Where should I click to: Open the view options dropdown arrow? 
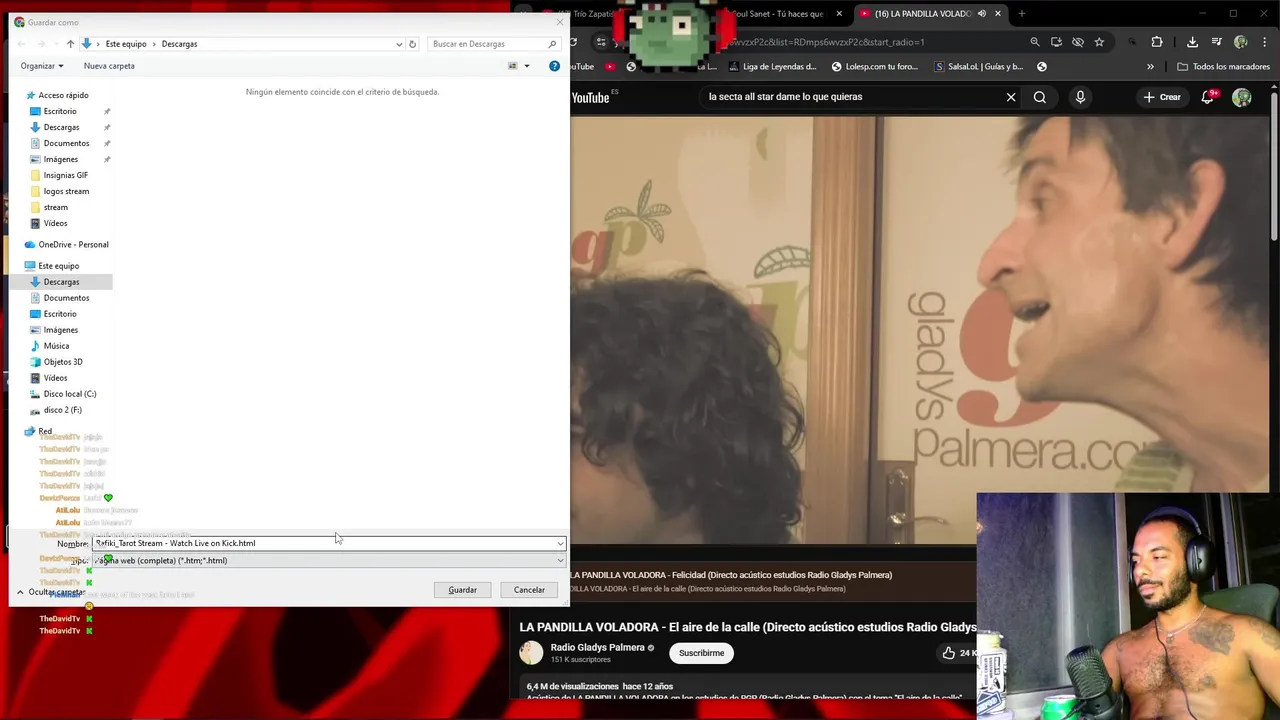click(527, 66)
